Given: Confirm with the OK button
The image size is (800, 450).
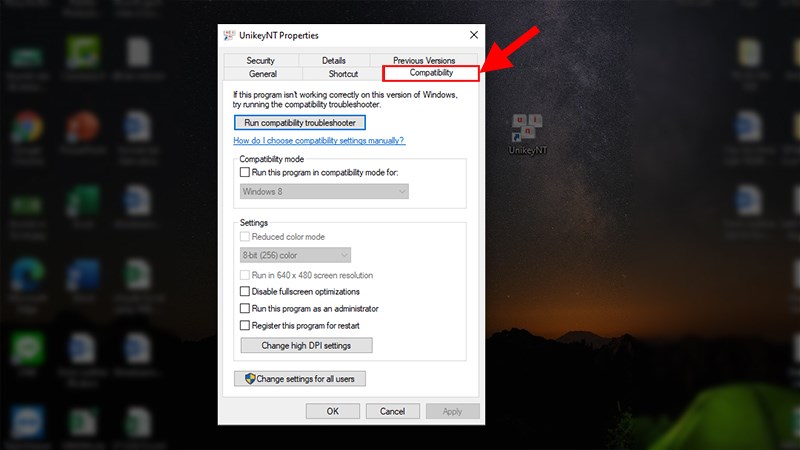Looking at the screenshot, I should click(x=333, y=411).
